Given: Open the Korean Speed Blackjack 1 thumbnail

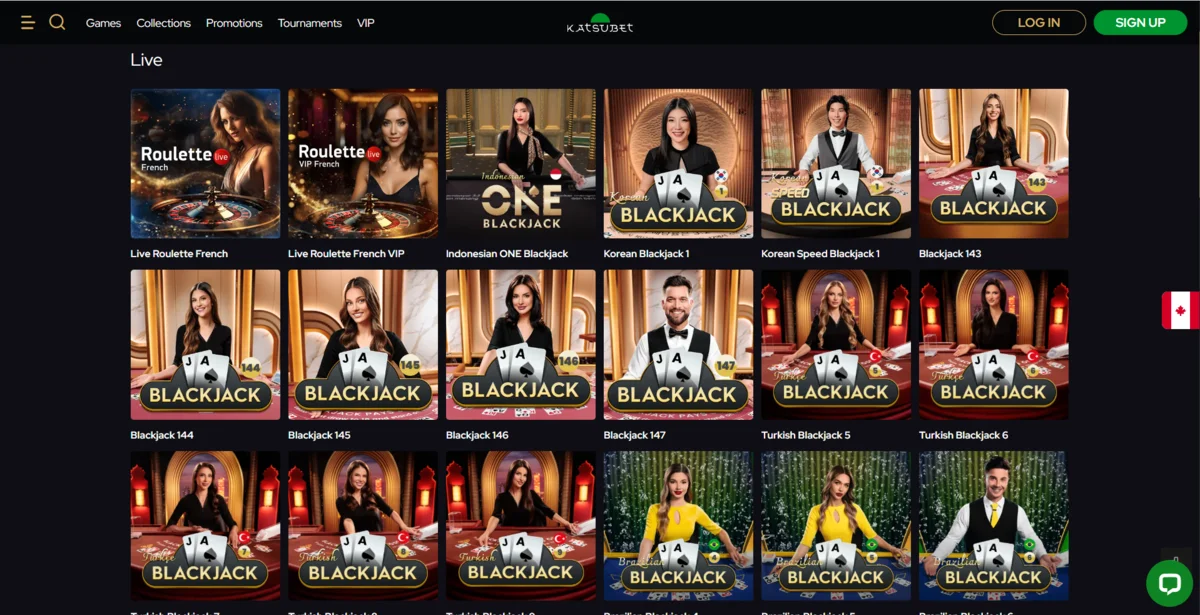Looking at the screenshot, I should pyautogui.click(x=836, y=163).
